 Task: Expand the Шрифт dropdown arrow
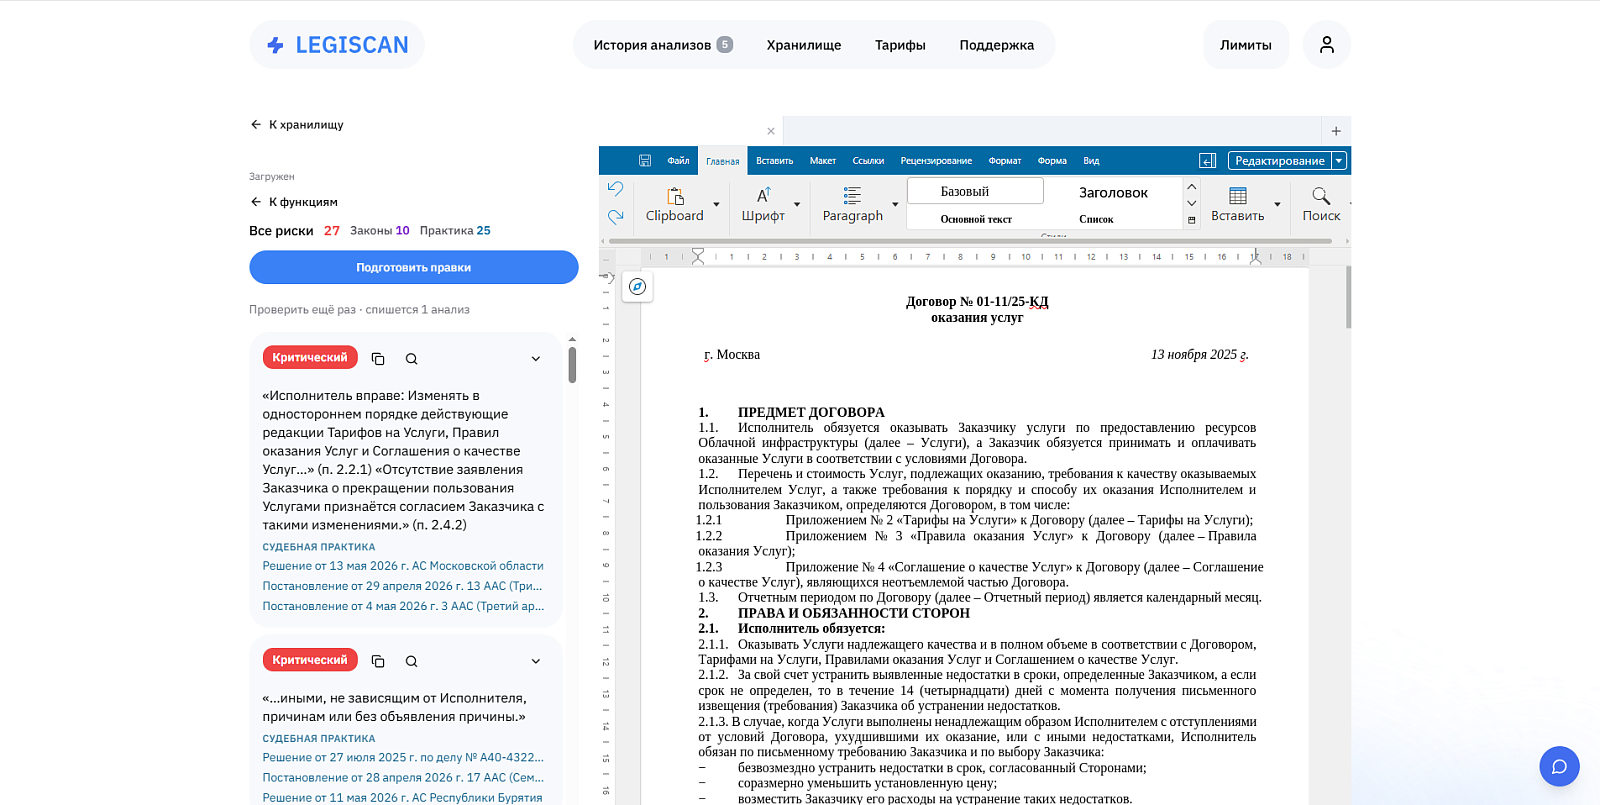click(797, 205)
